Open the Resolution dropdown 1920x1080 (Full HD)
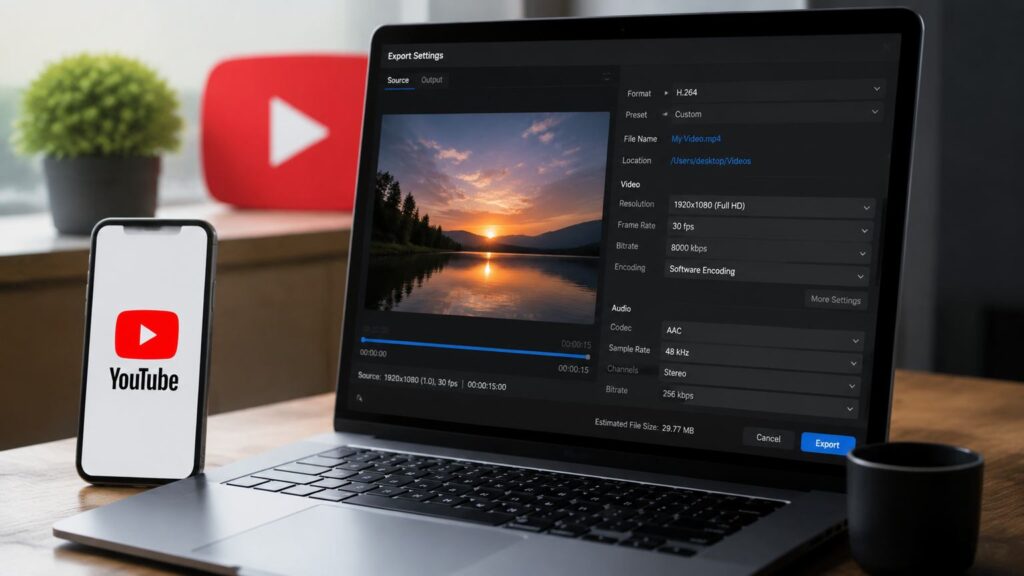This screenshot has width=1024, height=576. pos(771,206)
